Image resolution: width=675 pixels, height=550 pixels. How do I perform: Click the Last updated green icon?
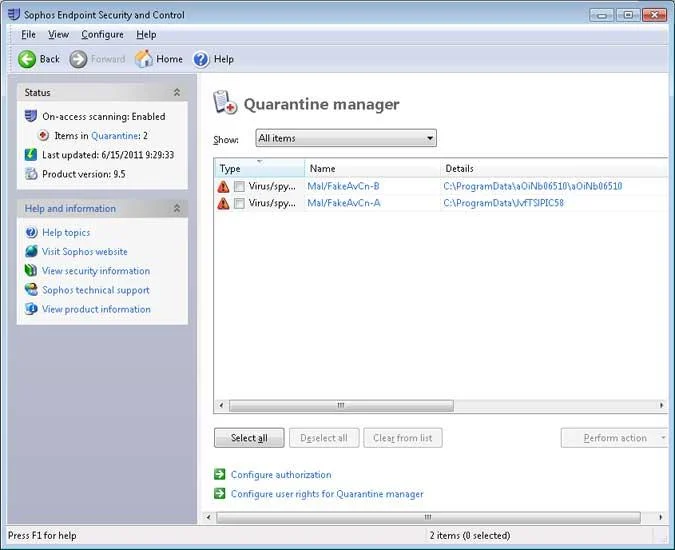pyautogui.click(x=31, y=154)
